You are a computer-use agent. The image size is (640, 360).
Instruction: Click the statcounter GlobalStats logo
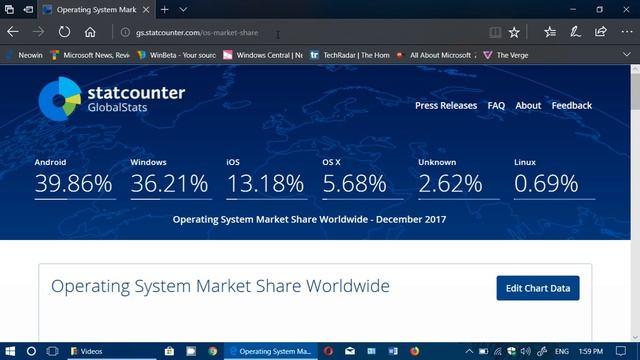coord(112,99)
